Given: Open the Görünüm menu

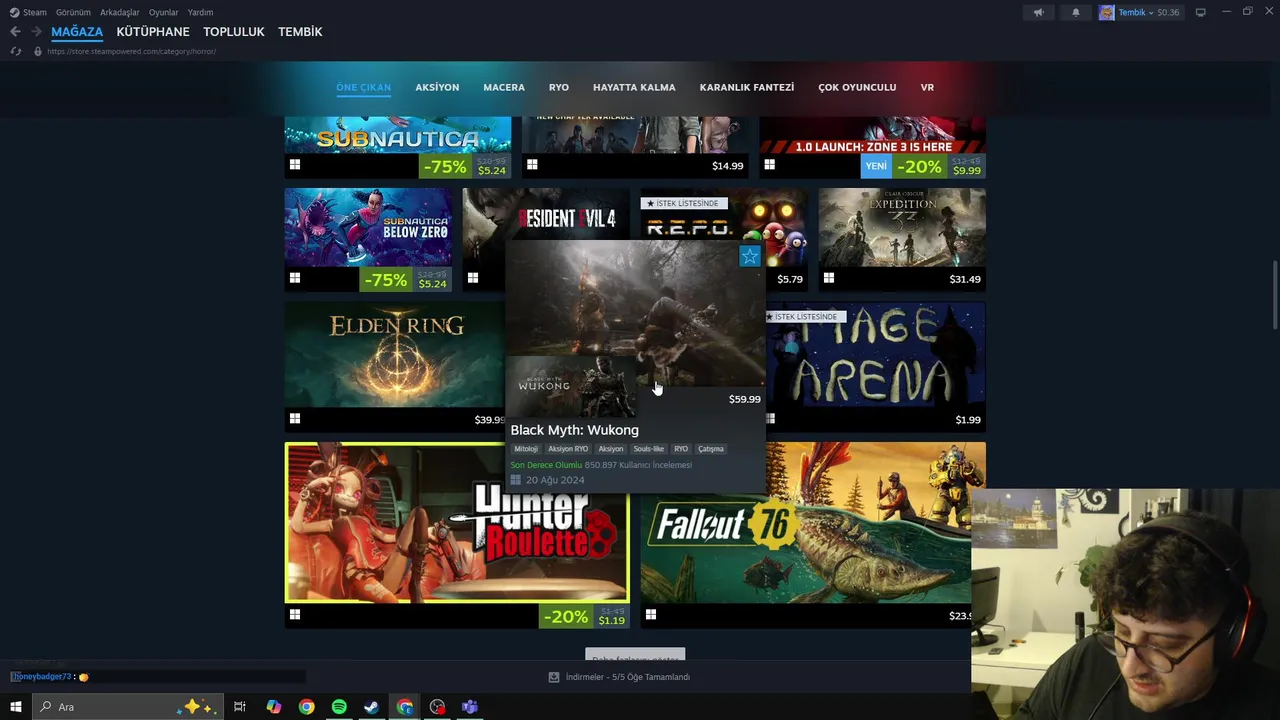Looking at the screenshot, I should (x=73, y=12).
